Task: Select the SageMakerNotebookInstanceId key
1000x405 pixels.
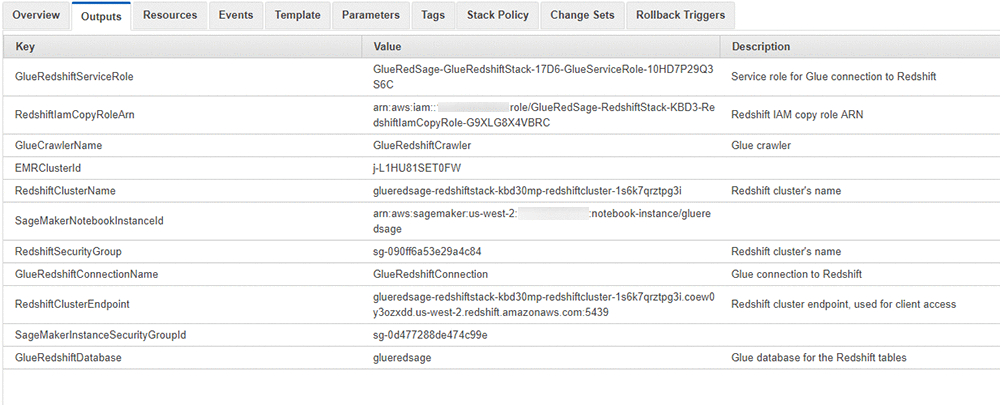Action: pyautogui.click(x=89, y=221)
